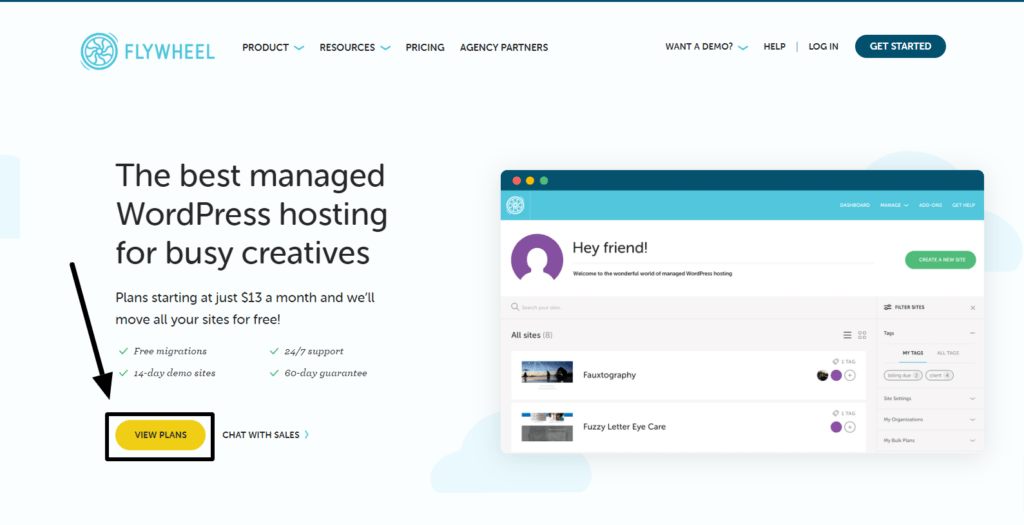This screenshot has height=525, width=1024.
Task: Click the Flywheel icon in the dashboard bar
Action: (x=515, y=205)
